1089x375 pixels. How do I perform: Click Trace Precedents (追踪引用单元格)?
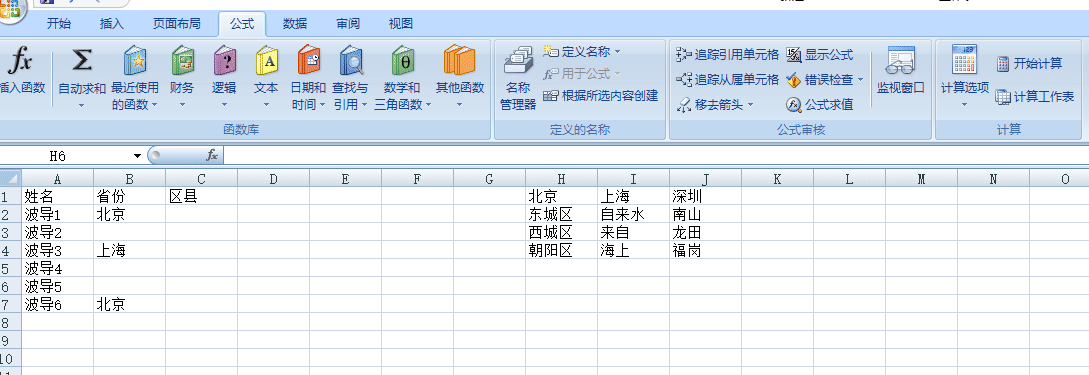click(727, 54)
